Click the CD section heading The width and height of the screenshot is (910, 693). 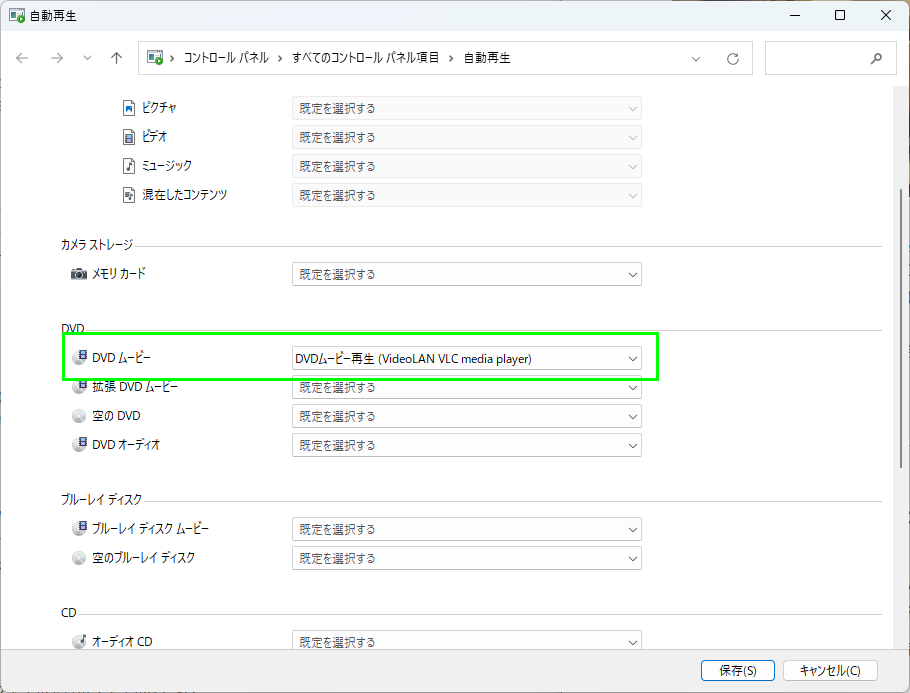point(68,613)
